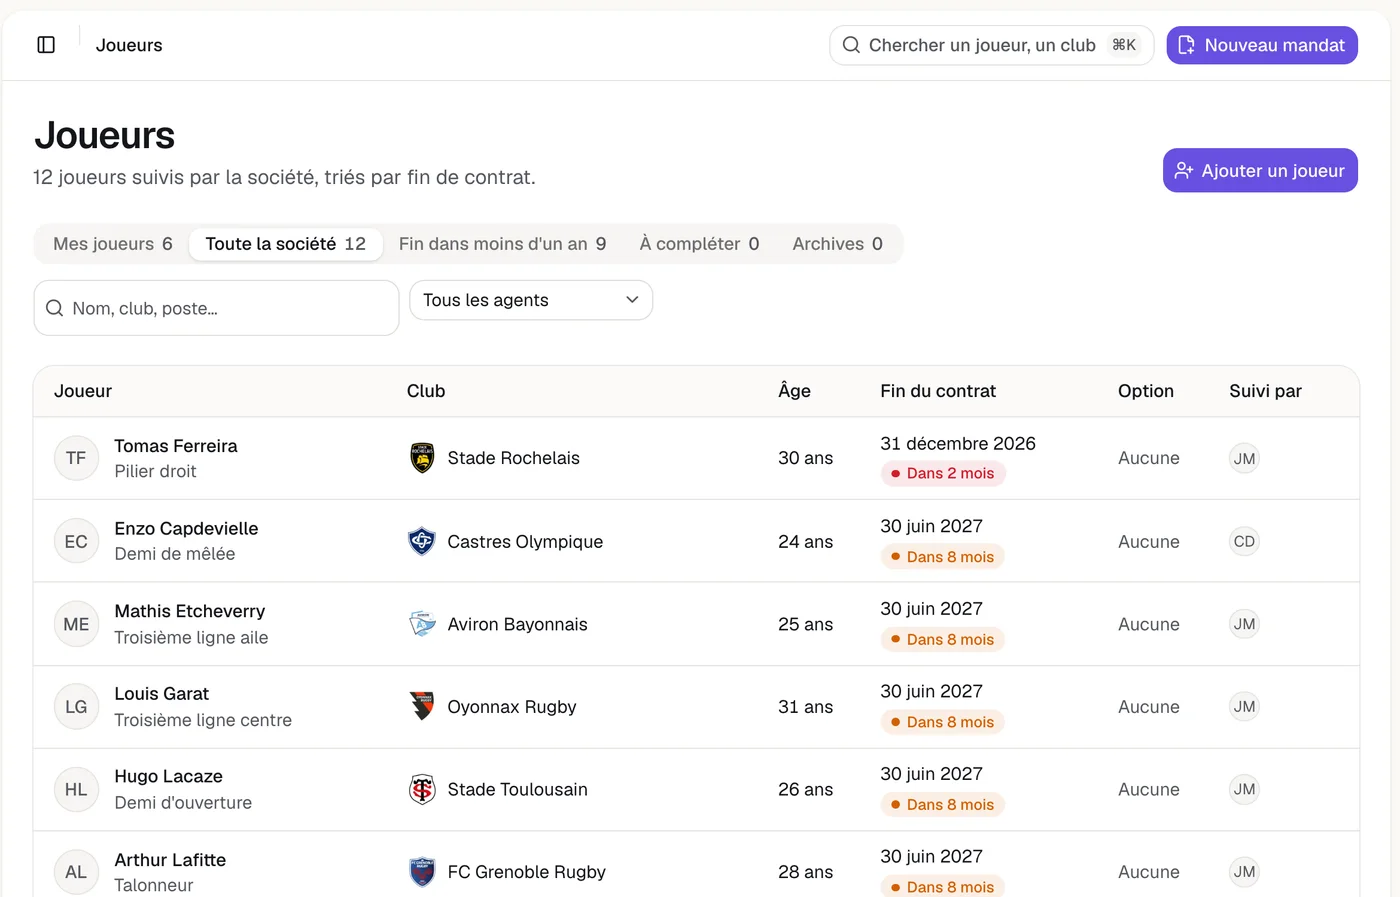Click the Oyonnax Rugby club logo
Viewport: 1400px width, 897px height.
422,706
